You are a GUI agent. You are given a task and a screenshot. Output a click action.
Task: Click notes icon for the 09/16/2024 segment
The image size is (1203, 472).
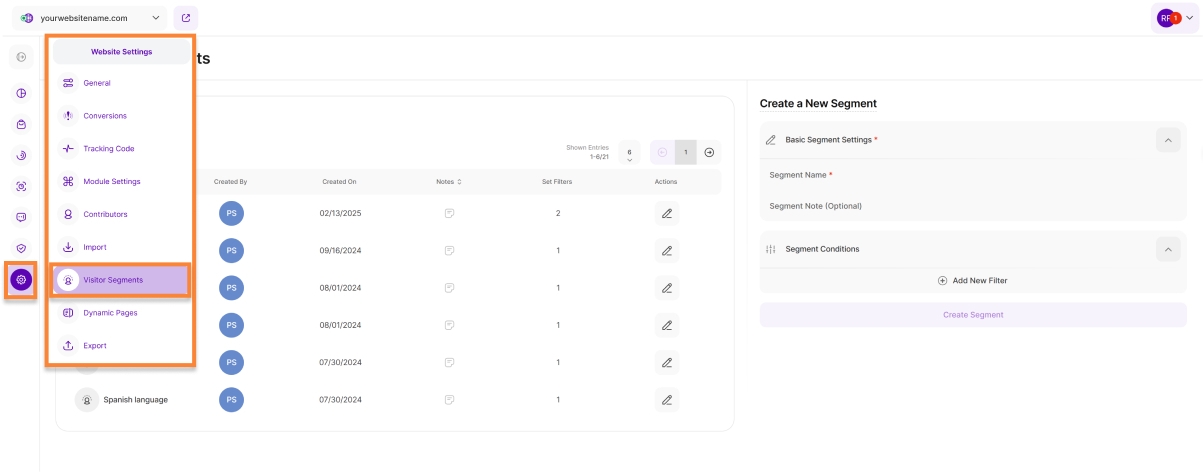tap(450, 250)
